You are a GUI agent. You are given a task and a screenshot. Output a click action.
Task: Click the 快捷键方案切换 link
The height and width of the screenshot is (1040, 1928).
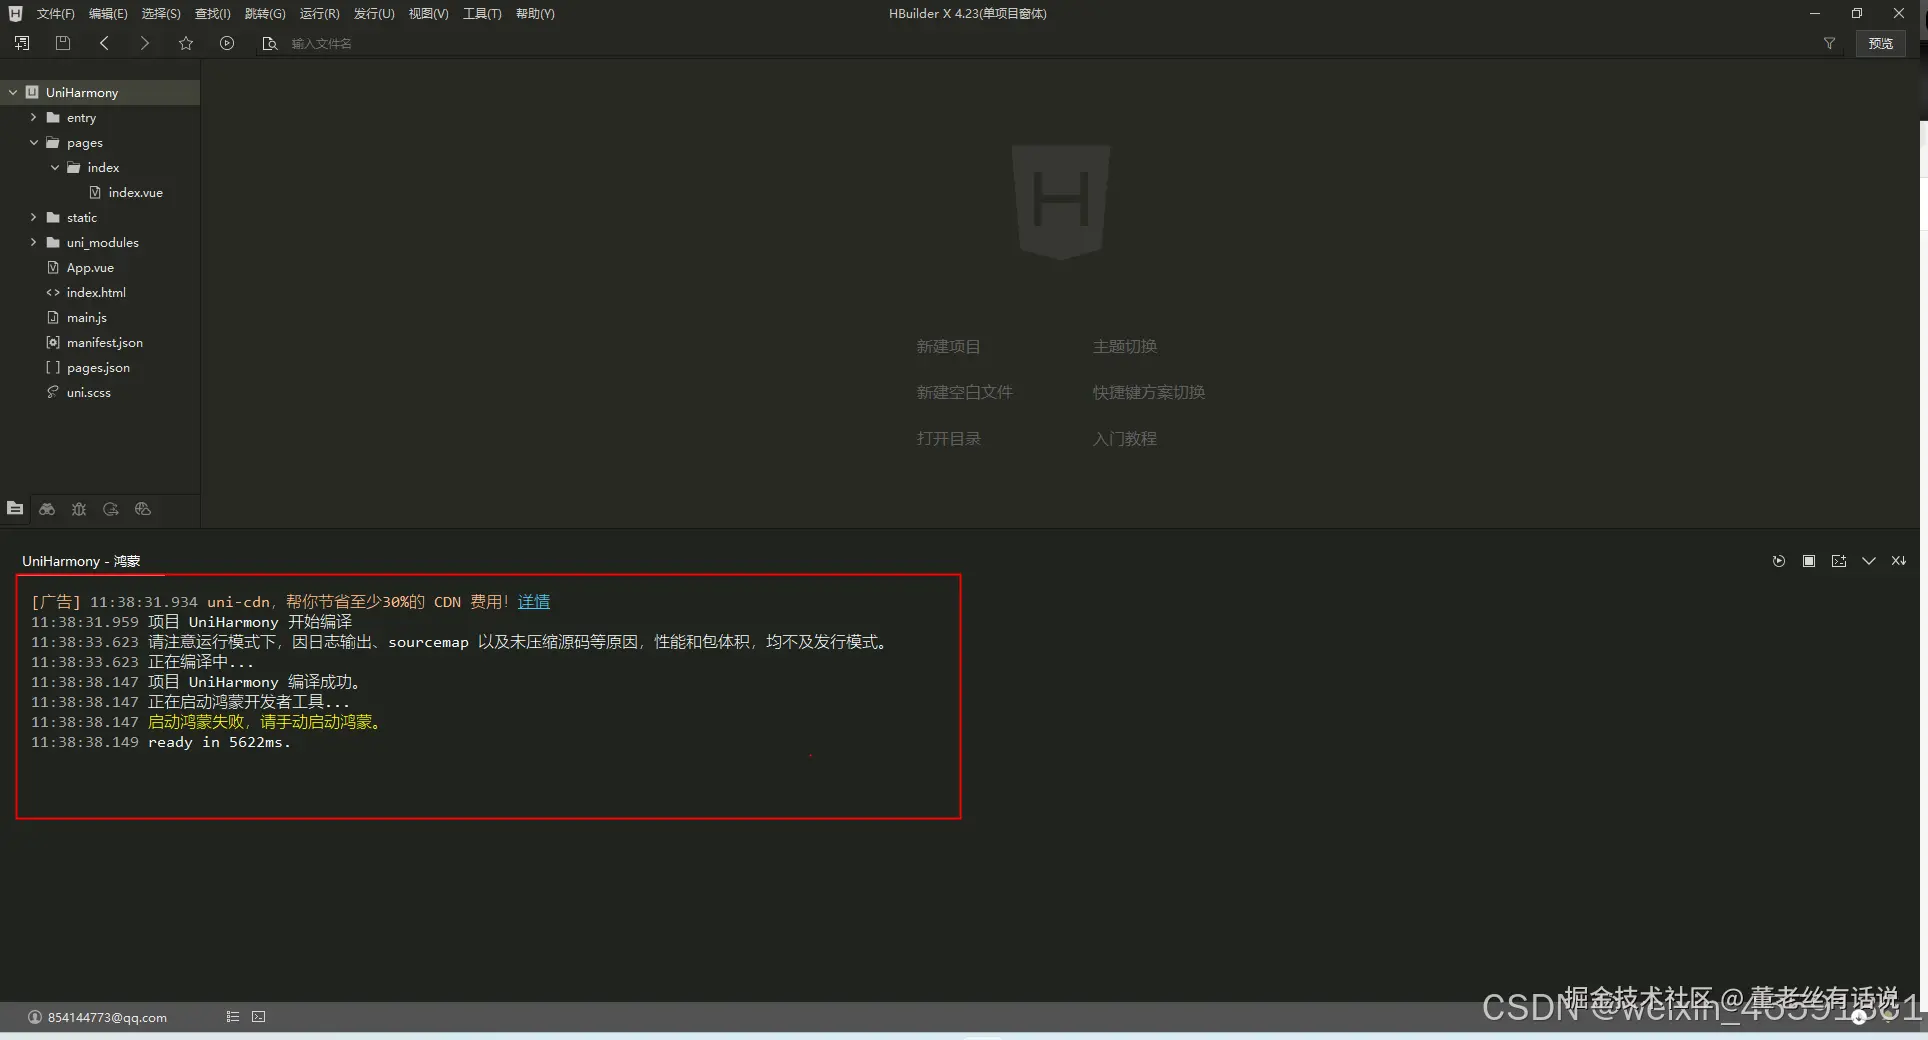tap(1148, 392)
